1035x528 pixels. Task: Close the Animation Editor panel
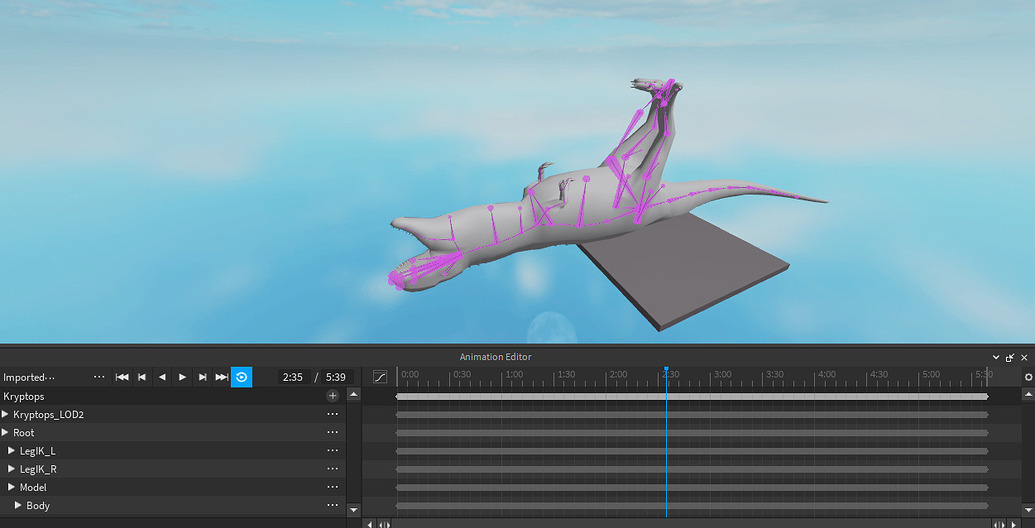pyautogui.click(x=1024, y=357)
